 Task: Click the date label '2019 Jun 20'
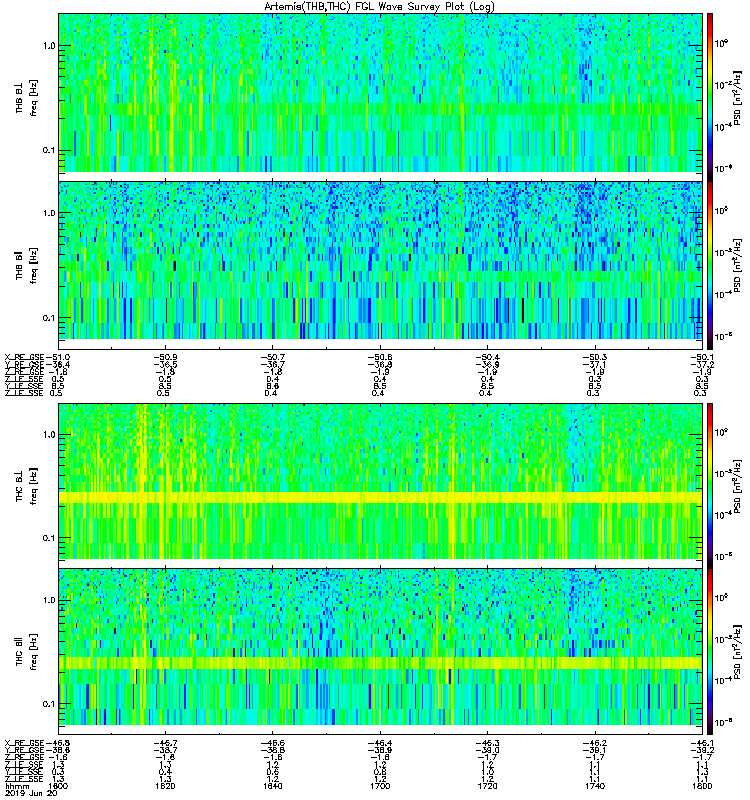31,793
